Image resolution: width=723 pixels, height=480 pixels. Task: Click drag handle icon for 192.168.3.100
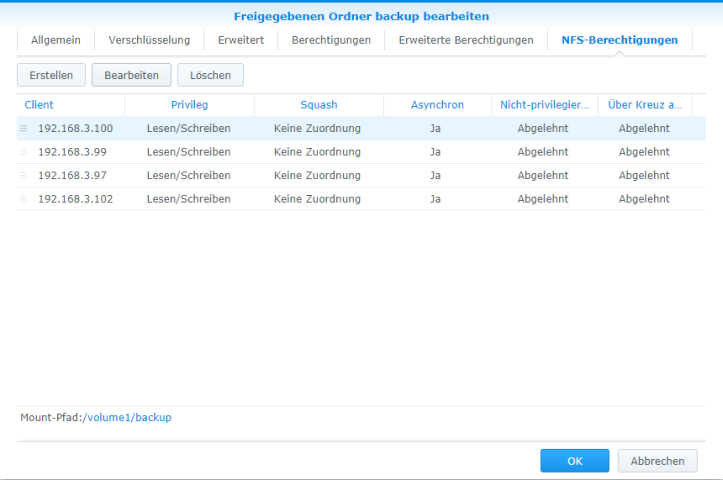tap(24, 129)
